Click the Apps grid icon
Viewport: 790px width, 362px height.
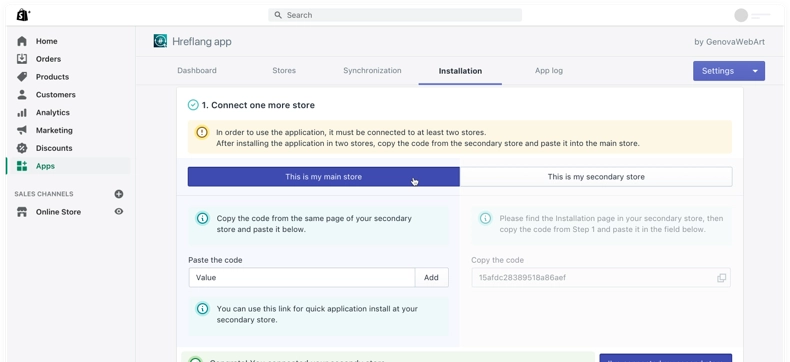pyautogui.click(x=22, y=166)
